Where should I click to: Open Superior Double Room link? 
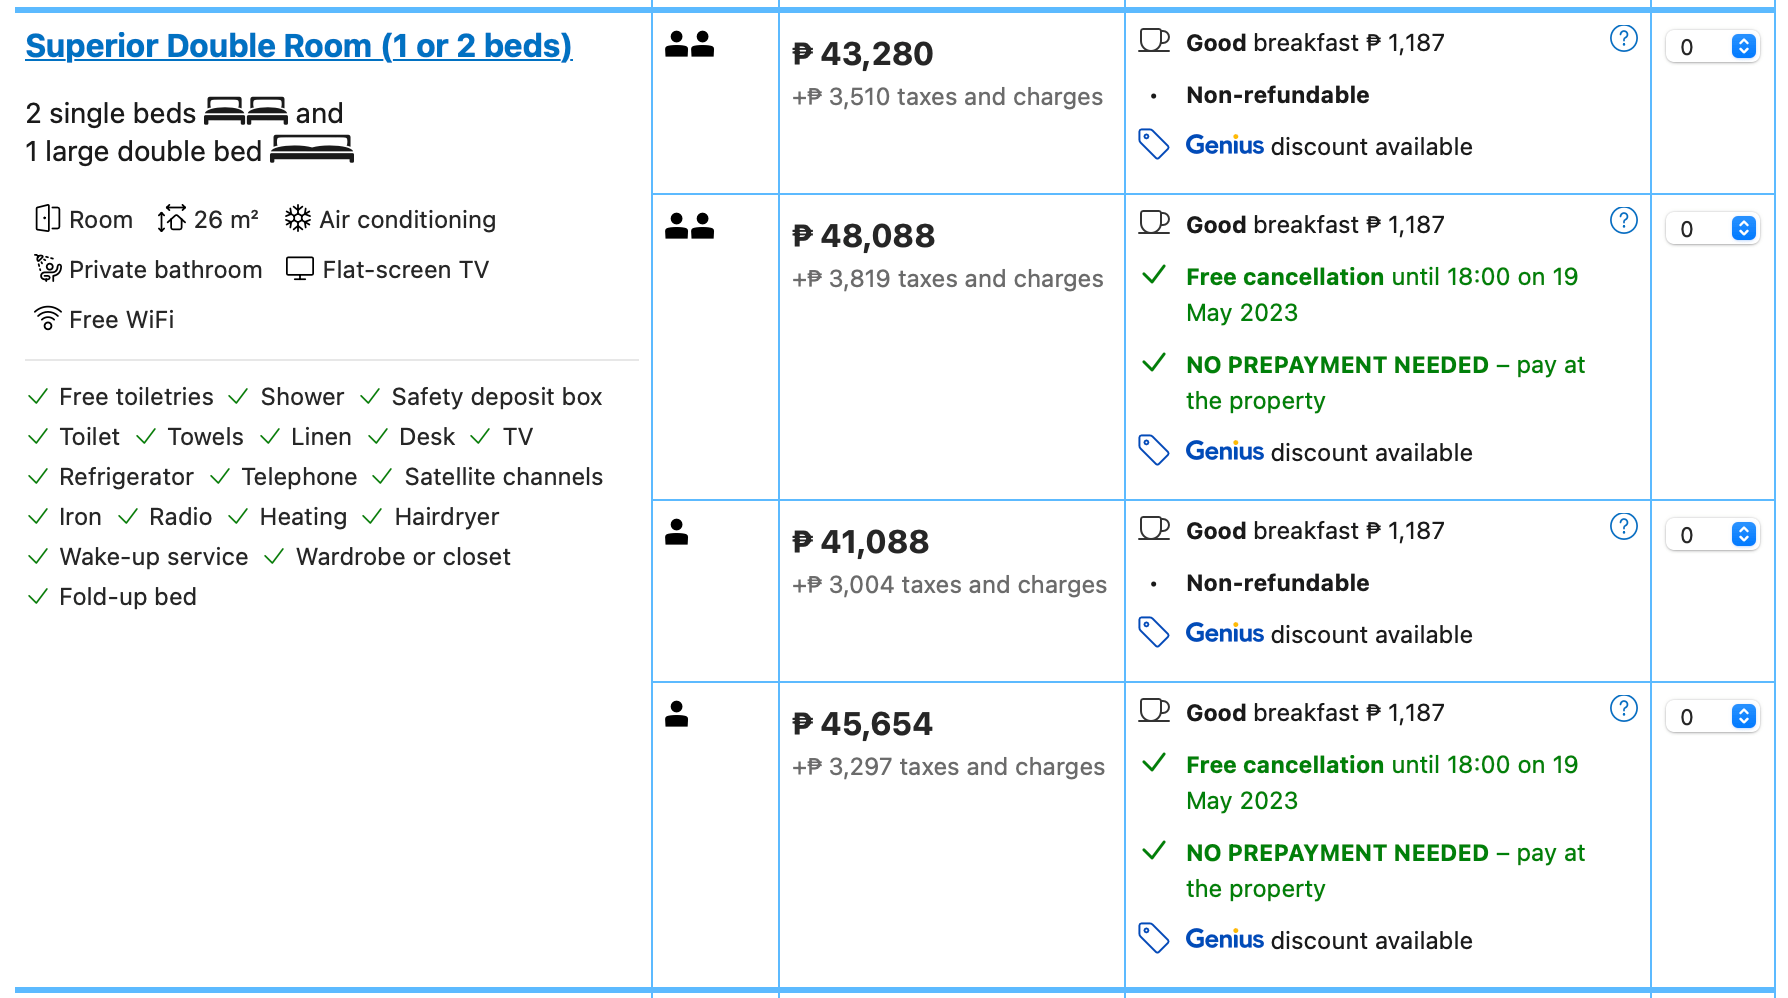coord(298,46)
